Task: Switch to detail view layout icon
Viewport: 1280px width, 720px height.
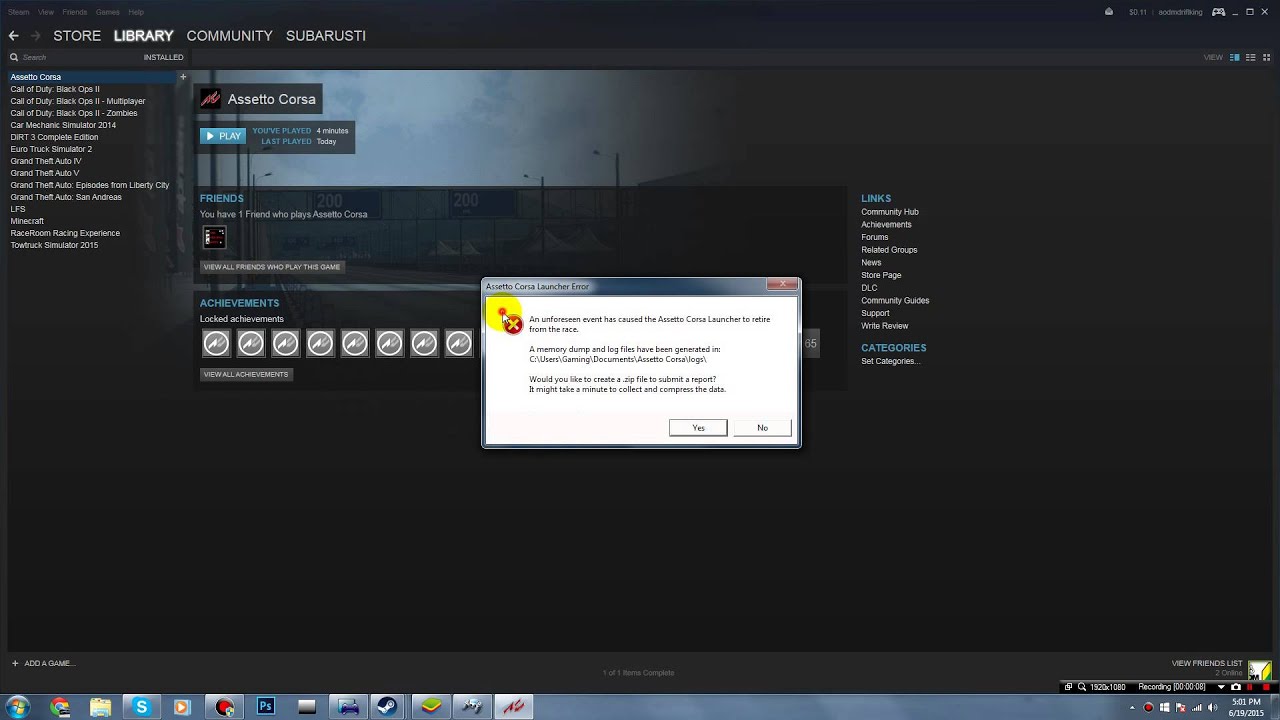Action: point(1235,57)
